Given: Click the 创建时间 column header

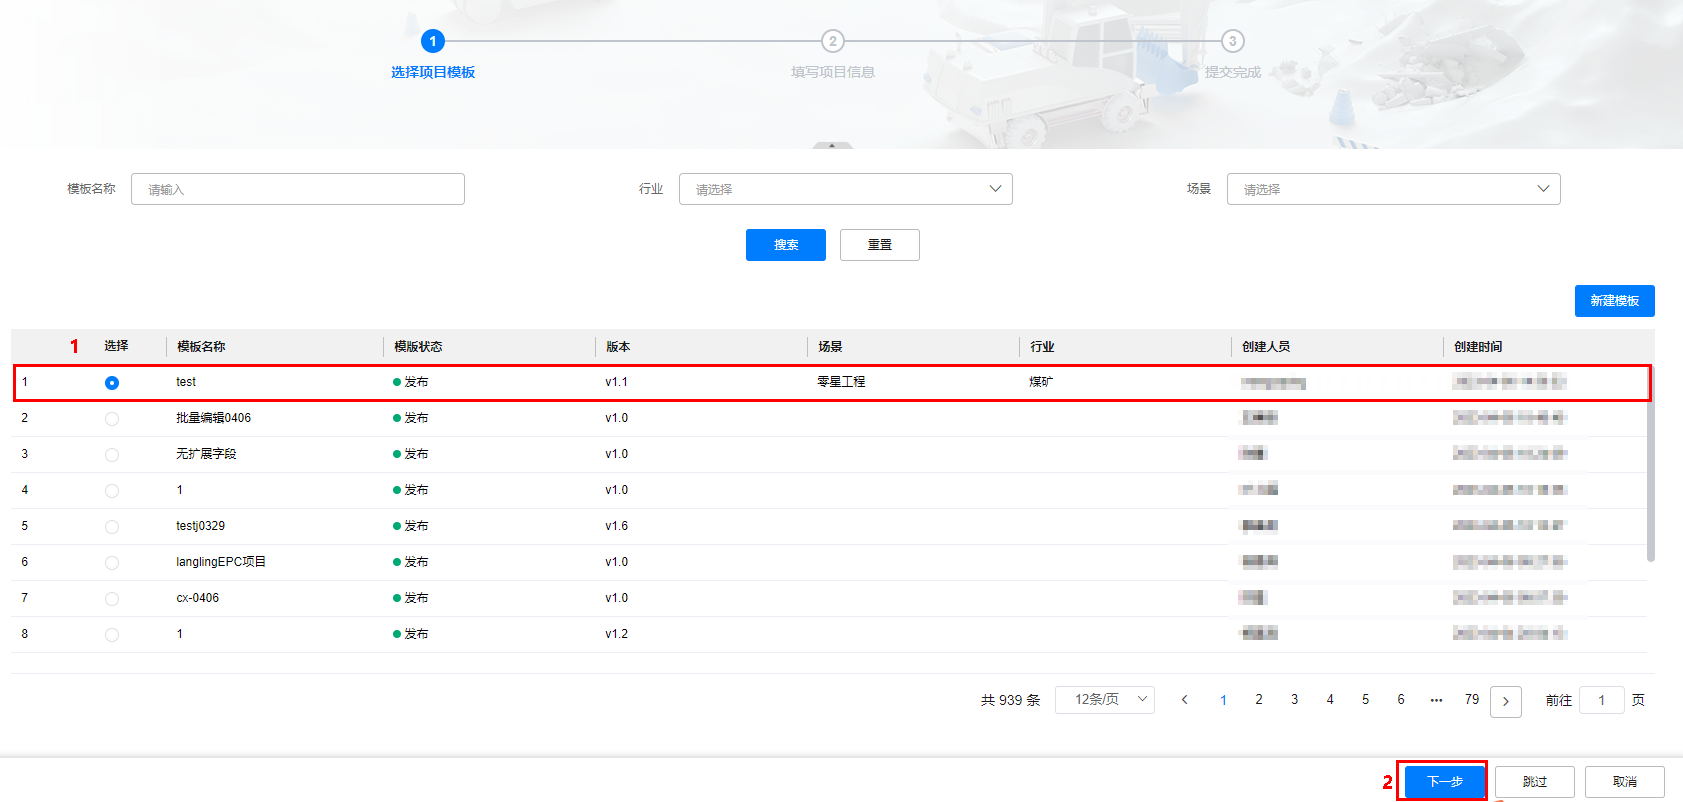Looking at the screenshot, I should pos(1478,347).
